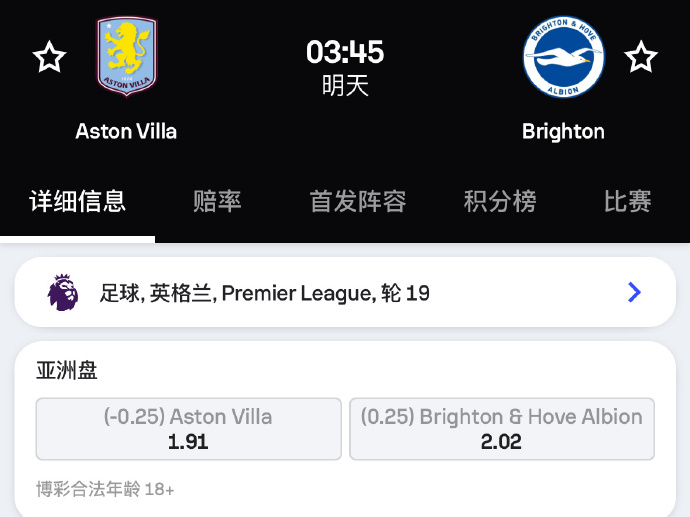Open the Aston Villa club crest
This screenshot has width=690, height=517.
[127, 55]
